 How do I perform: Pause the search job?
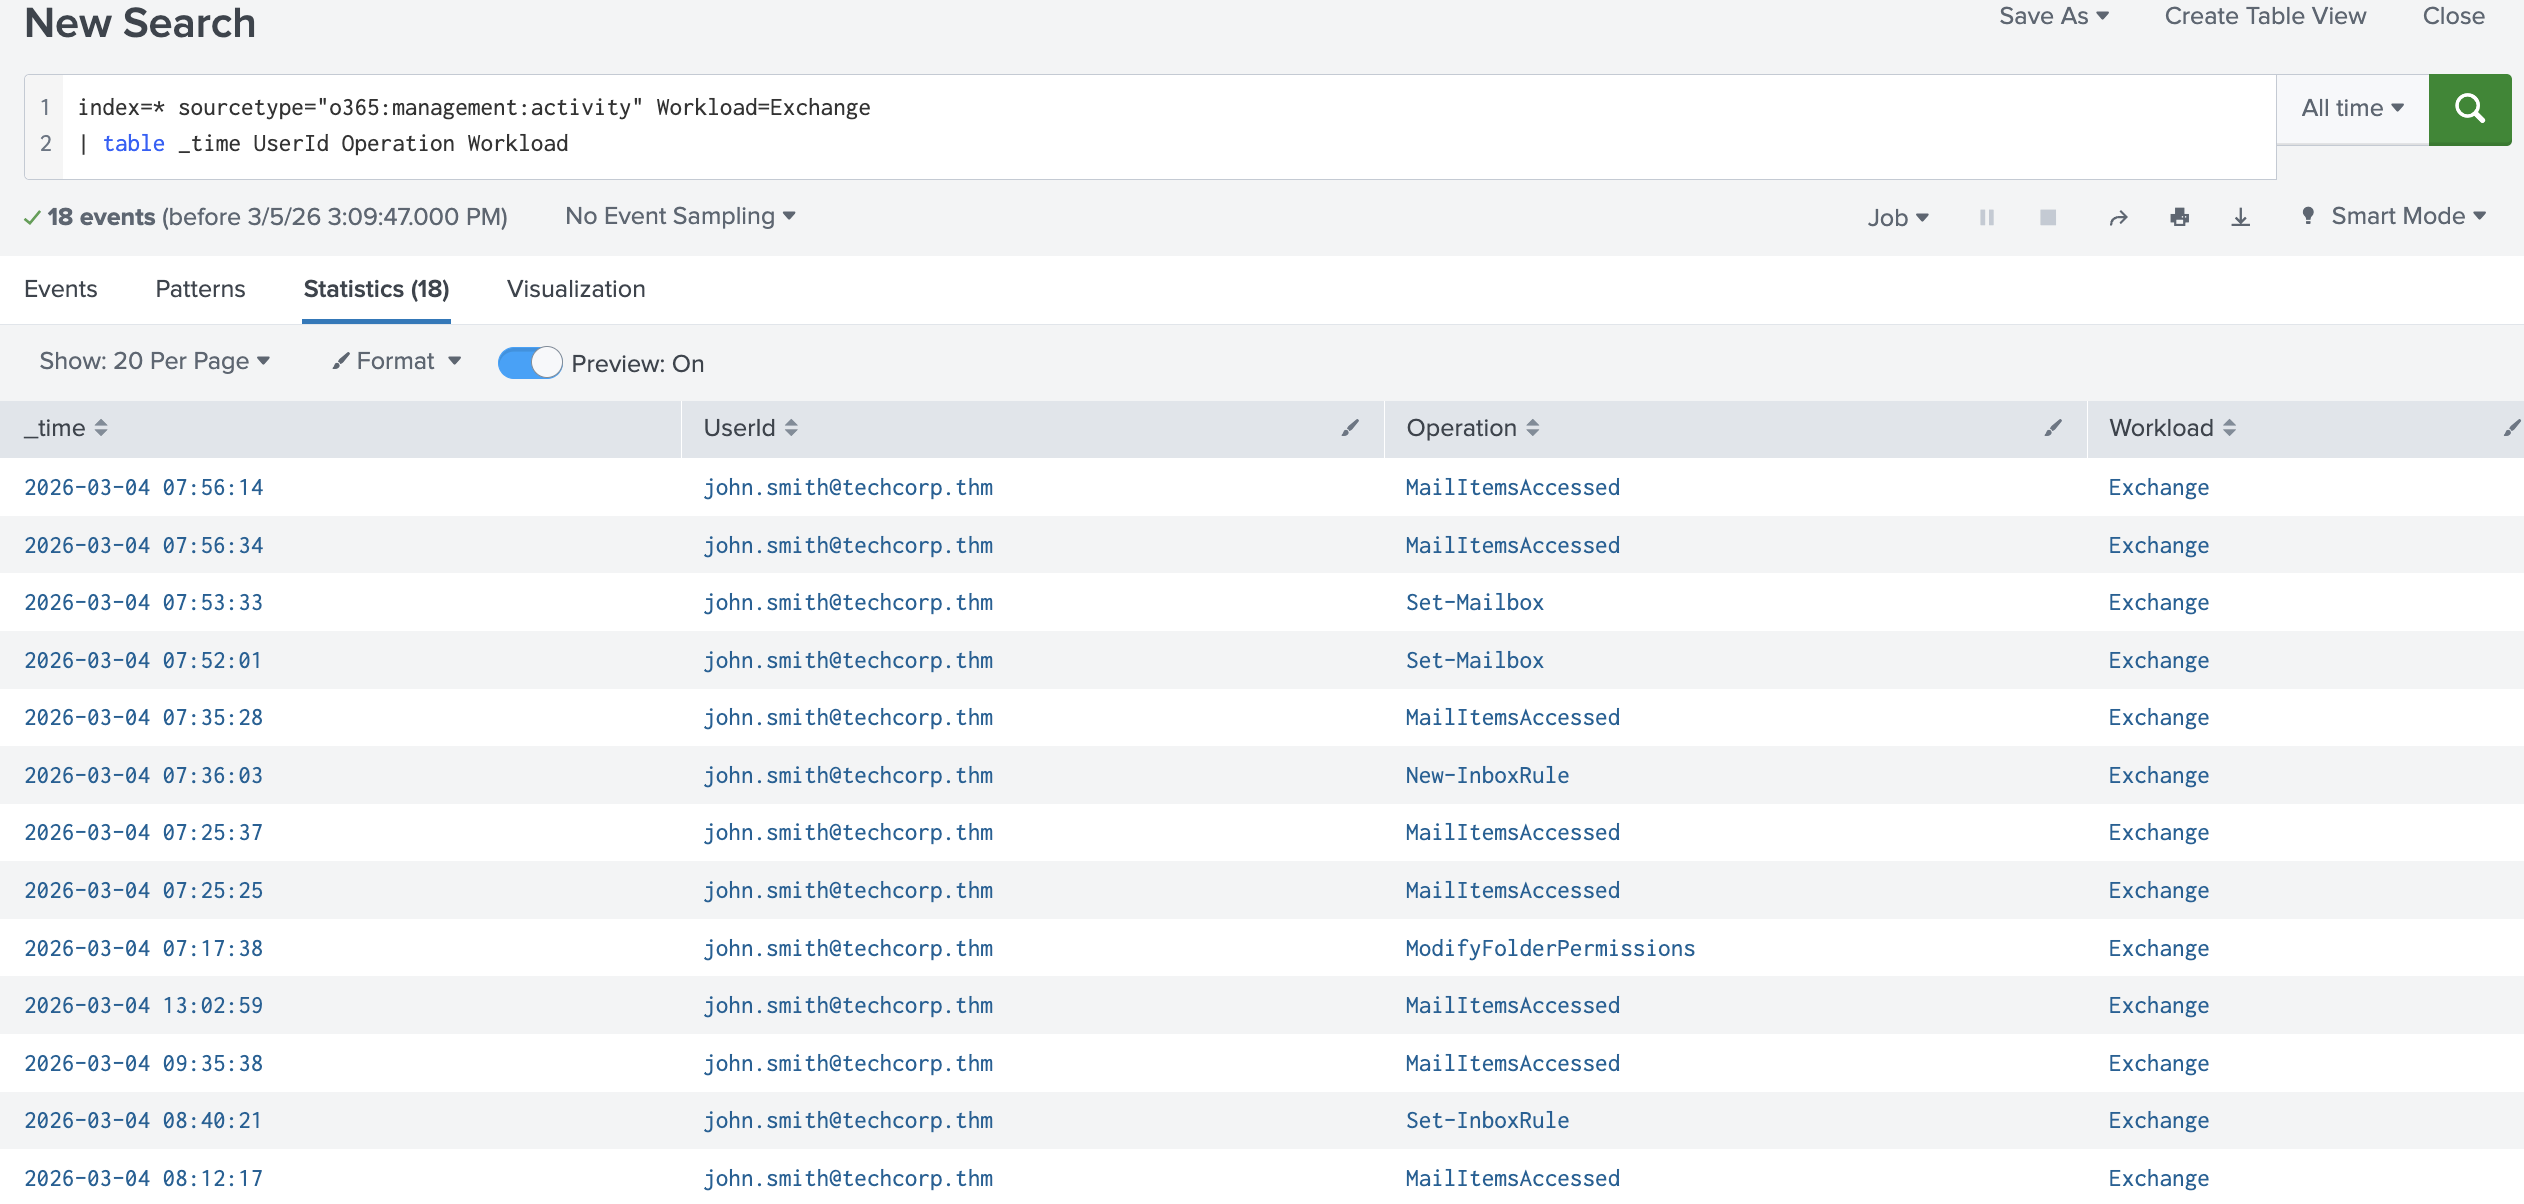coord(1987,217)
